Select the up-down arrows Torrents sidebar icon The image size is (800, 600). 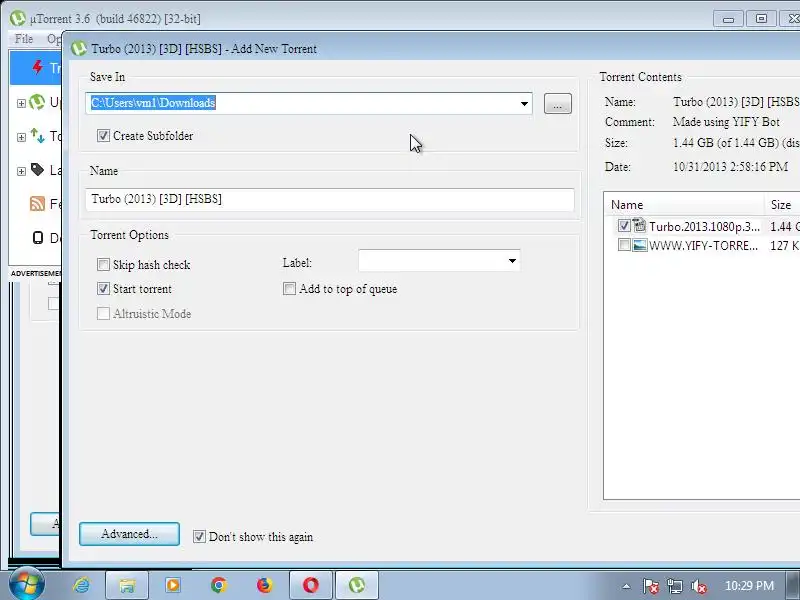point(37,135)
